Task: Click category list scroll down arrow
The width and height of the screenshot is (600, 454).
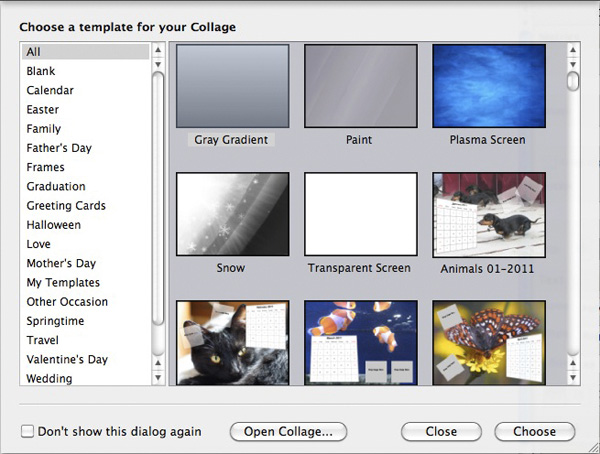Action: (x=158, y=378)
